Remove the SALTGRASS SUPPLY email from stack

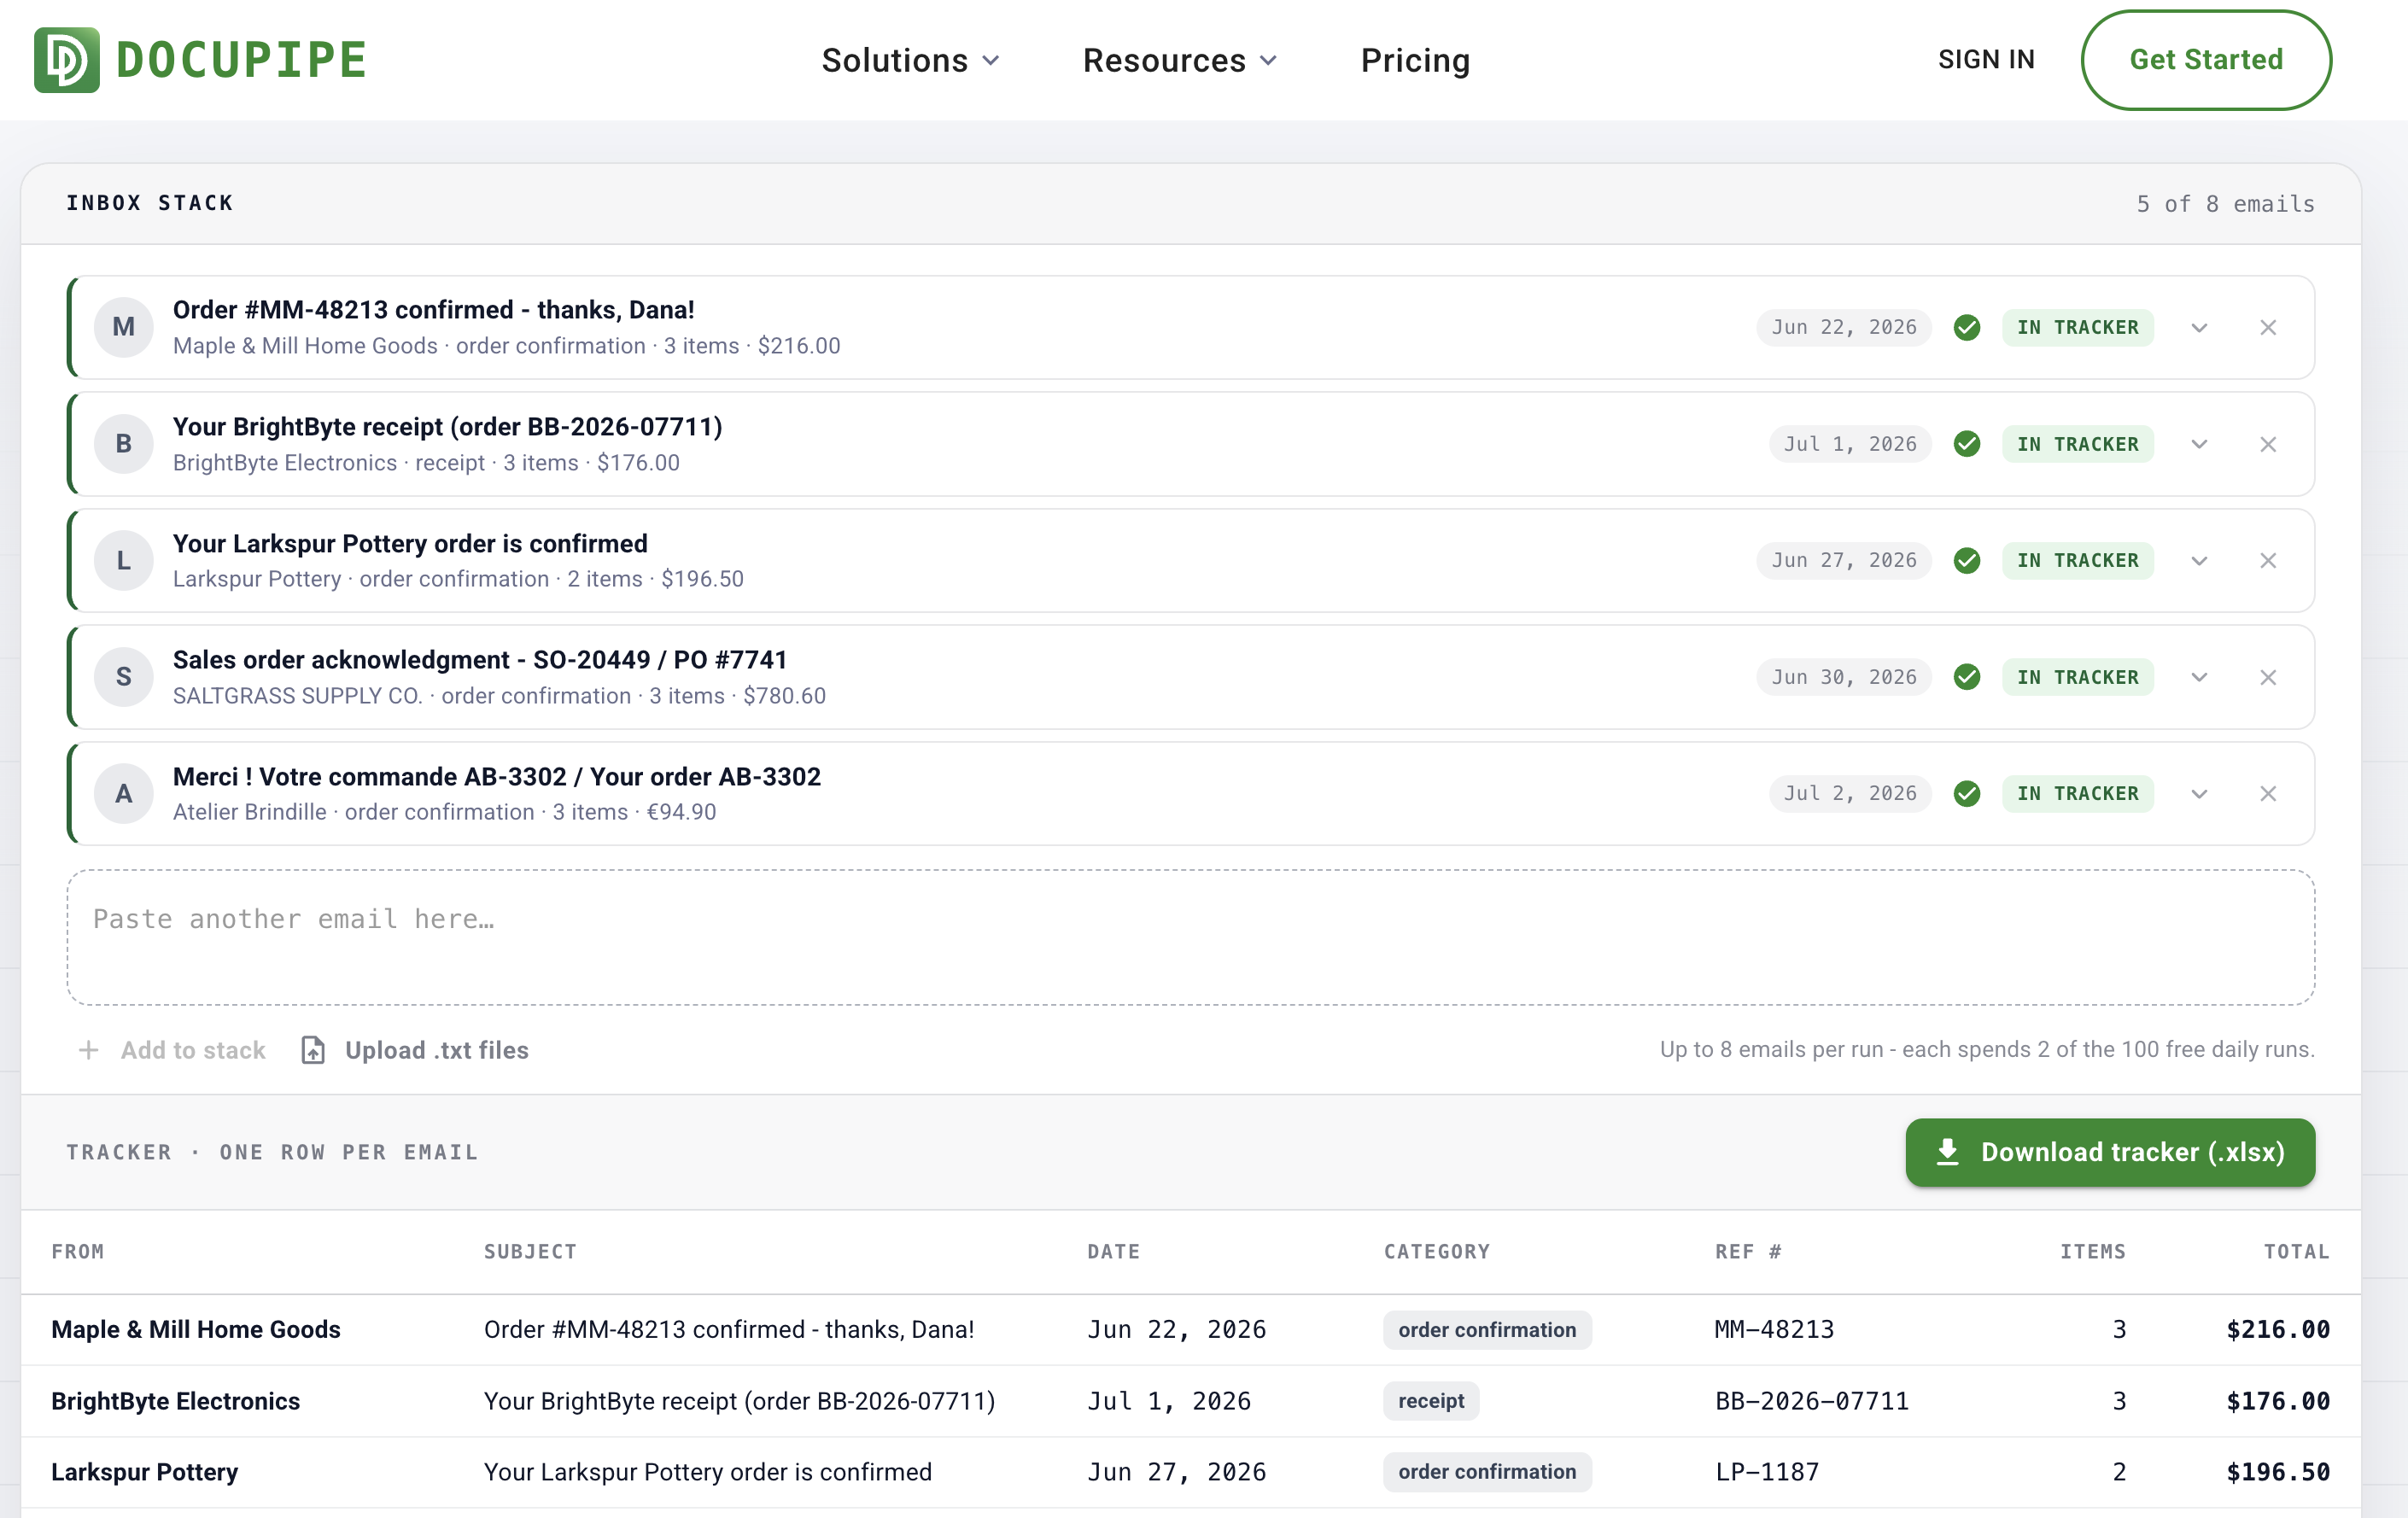pyautogui.click(x=2268, y=677)
